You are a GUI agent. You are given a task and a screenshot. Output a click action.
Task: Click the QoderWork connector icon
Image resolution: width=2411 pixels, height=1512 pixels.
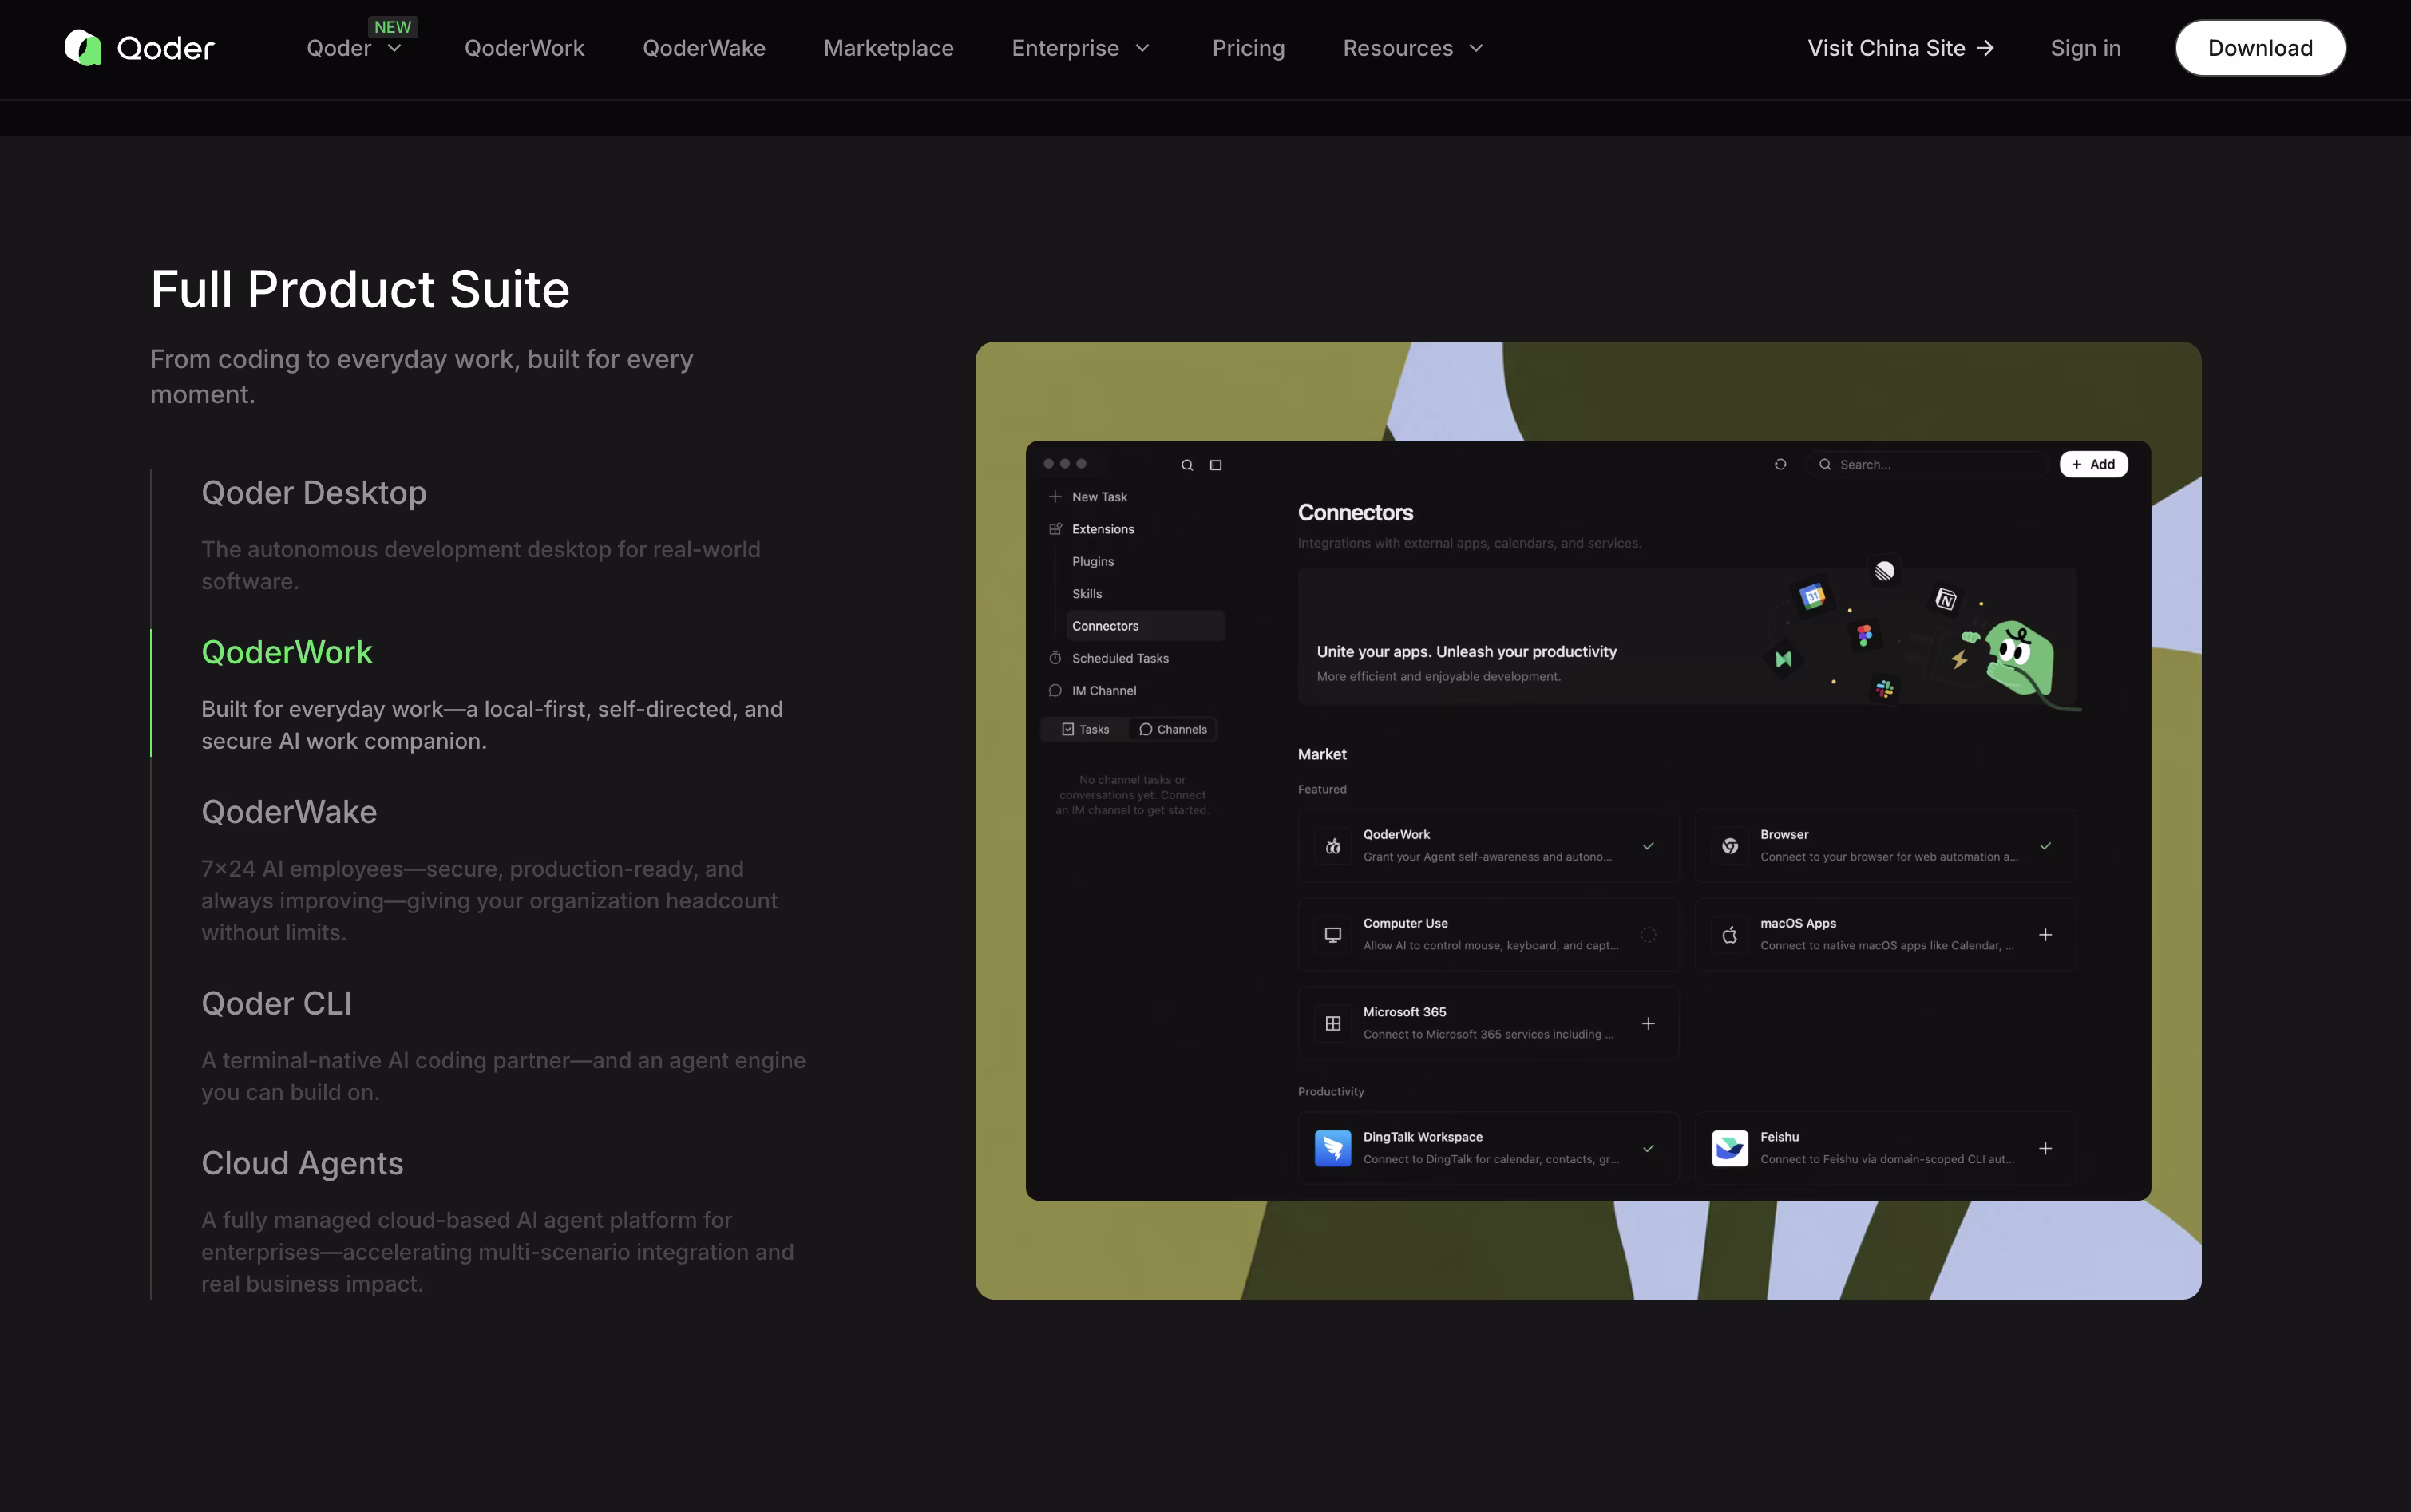1333,846
